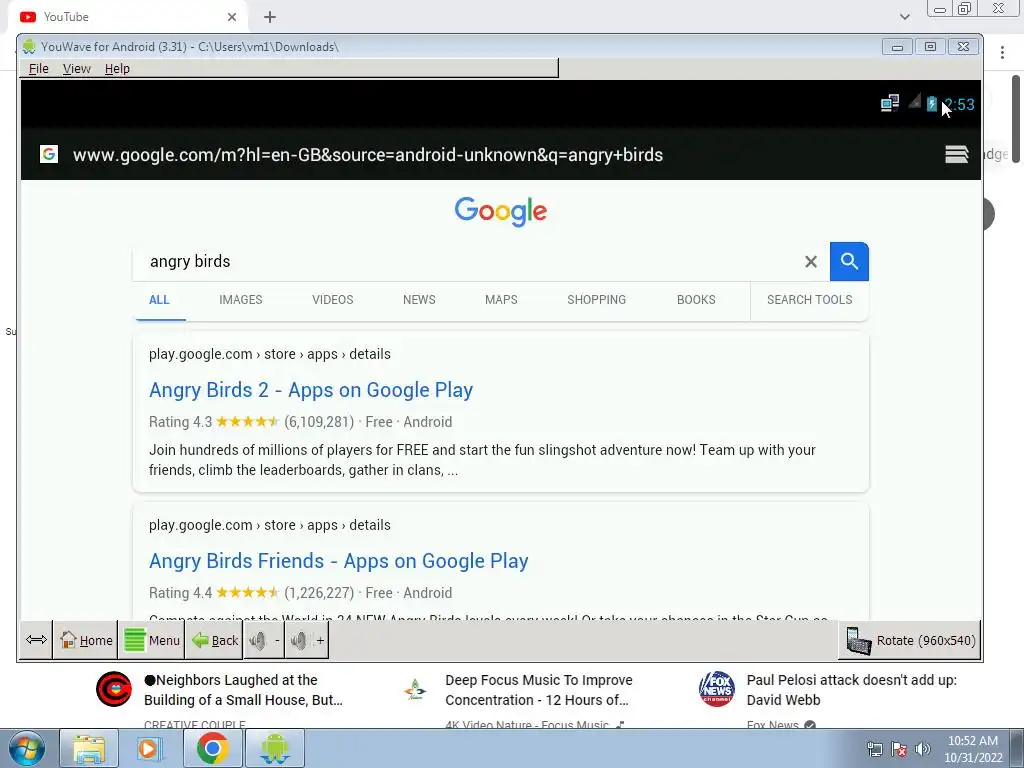
Task: Click the Fox News channel avatar
Action: pyautogui.click(x=716, y=689)
